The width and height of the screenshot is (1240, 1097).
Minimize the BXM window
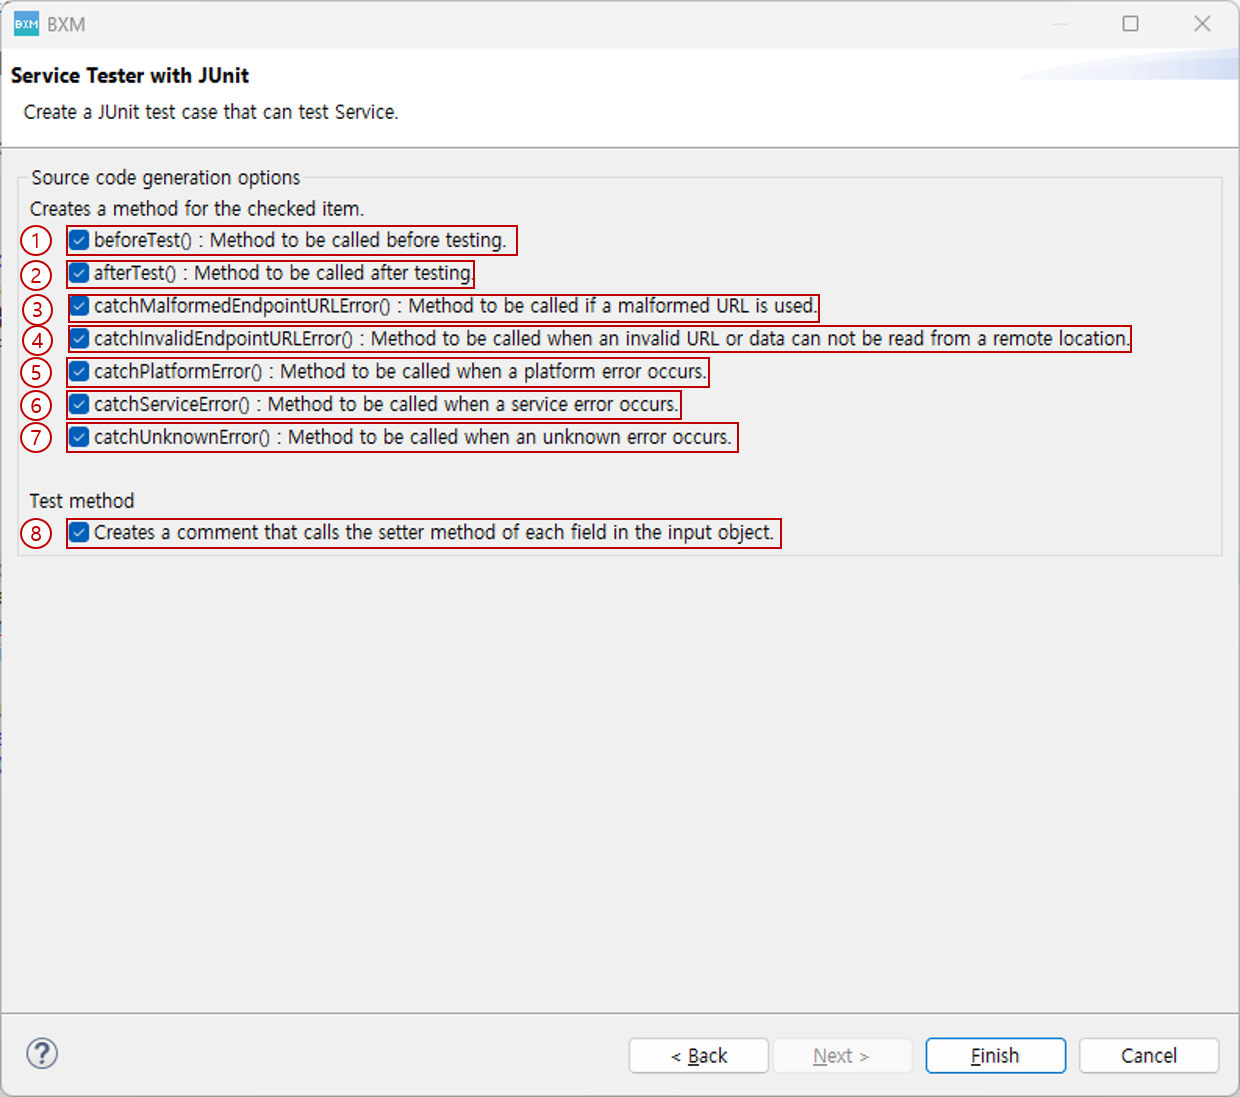pos(1060,23)
